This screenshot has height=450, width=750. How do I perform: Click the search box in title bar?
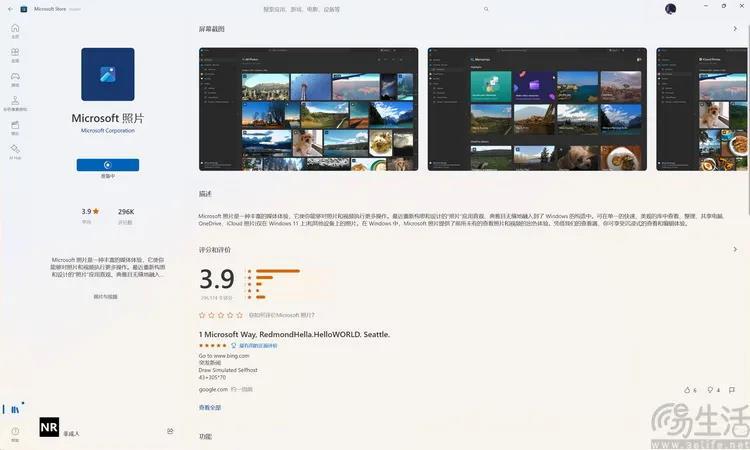tap(375, 9)
